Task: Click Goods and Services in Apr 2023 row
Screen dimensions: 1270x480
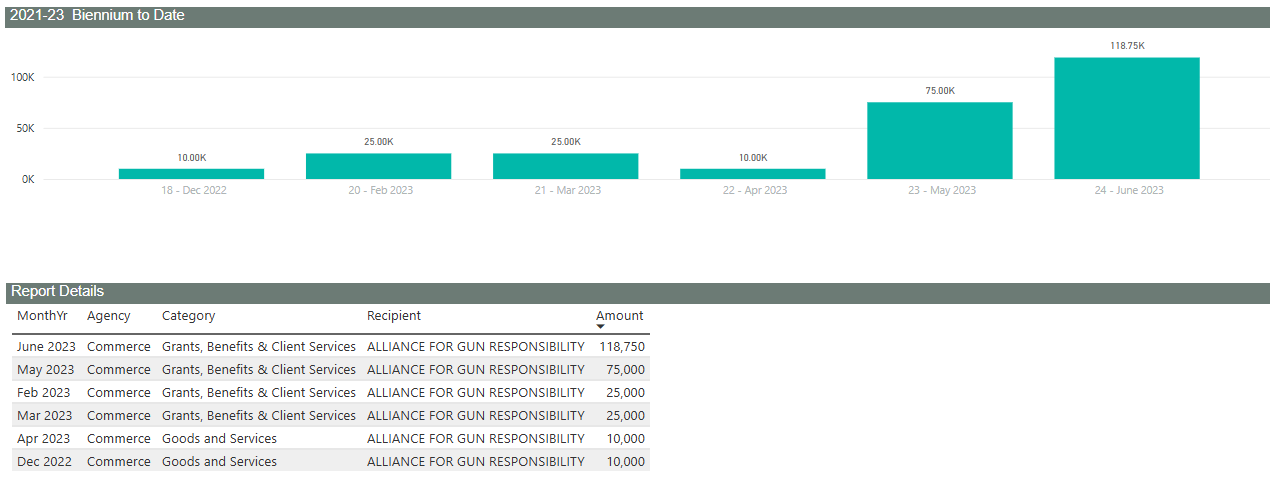Action: coord(220,439)
